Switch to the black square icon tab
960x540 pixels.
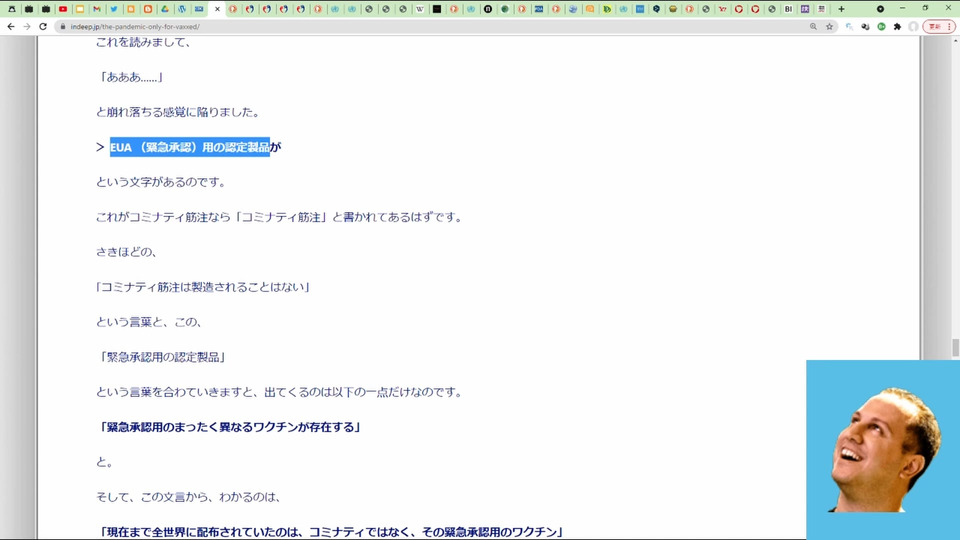(437, 9)
